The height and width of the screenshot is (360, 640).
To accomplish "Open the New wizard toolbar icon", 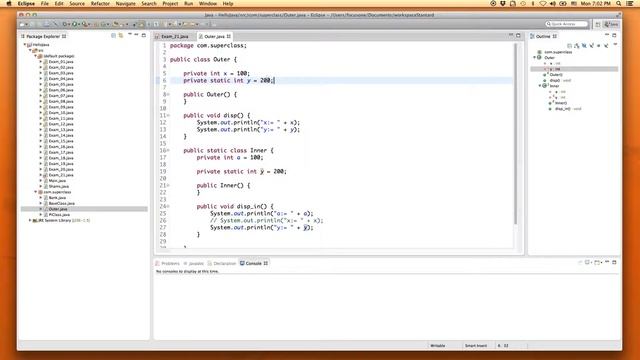I will (22, 24).
